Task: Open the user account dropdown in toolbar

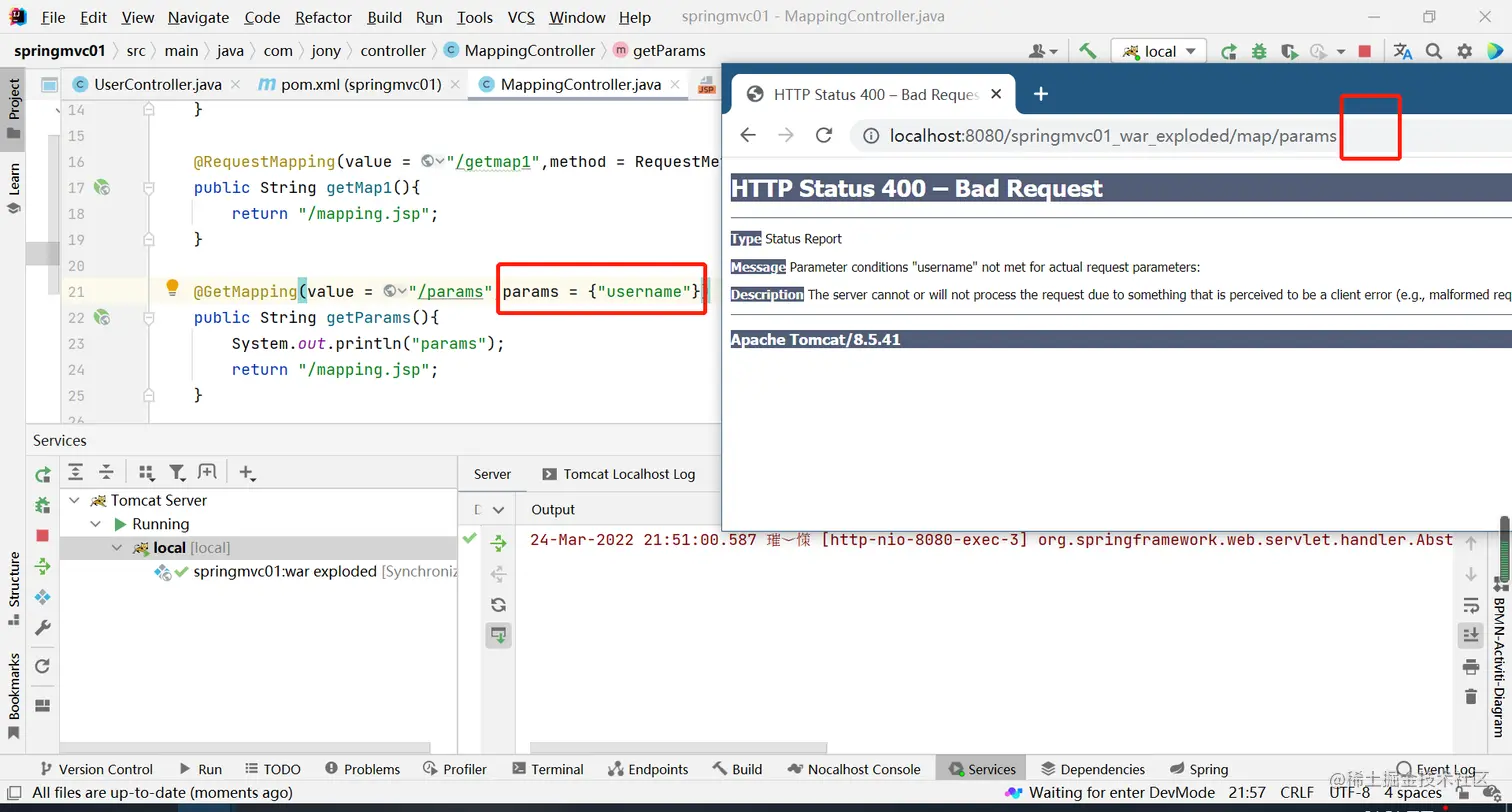Action: (1043, 51)
